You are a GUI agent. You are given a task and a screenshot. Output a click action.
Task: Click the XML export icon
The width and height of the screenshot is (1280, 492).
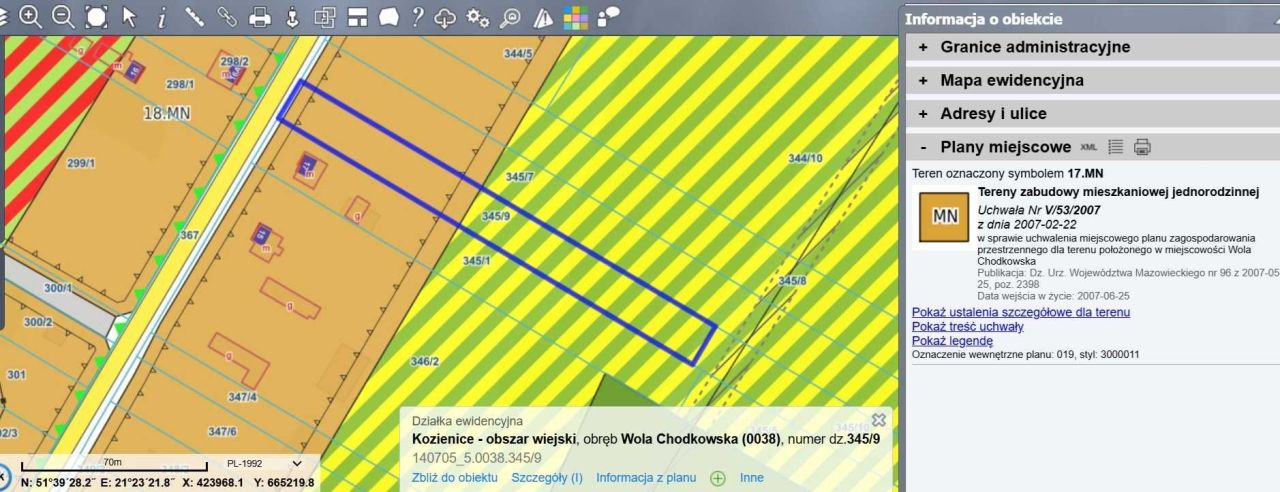pyautogui.click(x=1089, y=147)
